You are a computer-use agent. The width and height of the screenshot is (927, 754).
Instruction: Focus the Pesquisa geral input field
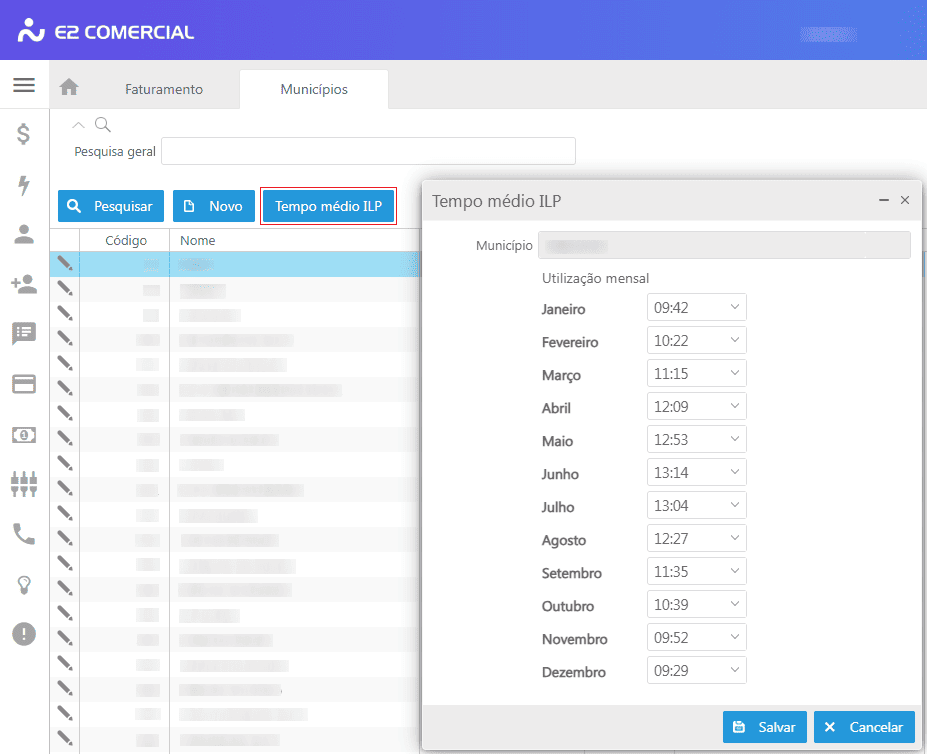(x=368, y=151)
